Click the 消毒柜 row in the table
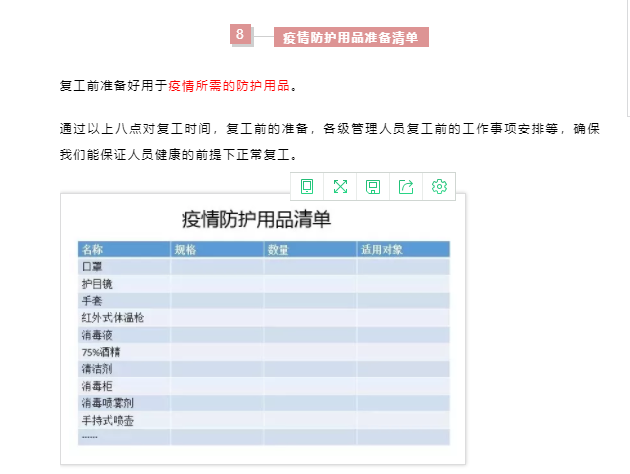This screenshot has width=630, height=474. 264,386
